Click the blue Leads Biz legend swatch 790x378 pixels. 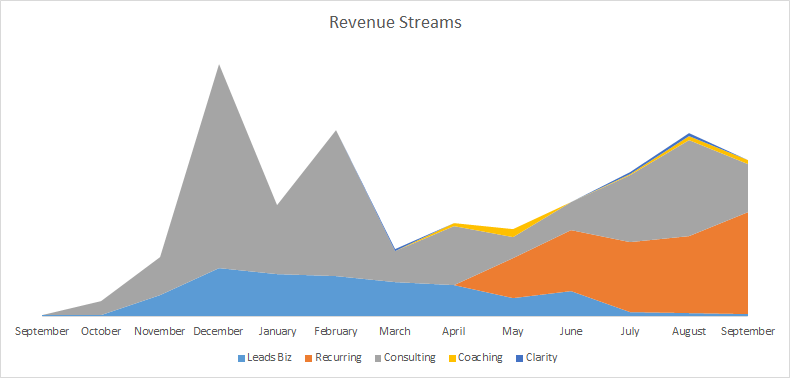241,358
